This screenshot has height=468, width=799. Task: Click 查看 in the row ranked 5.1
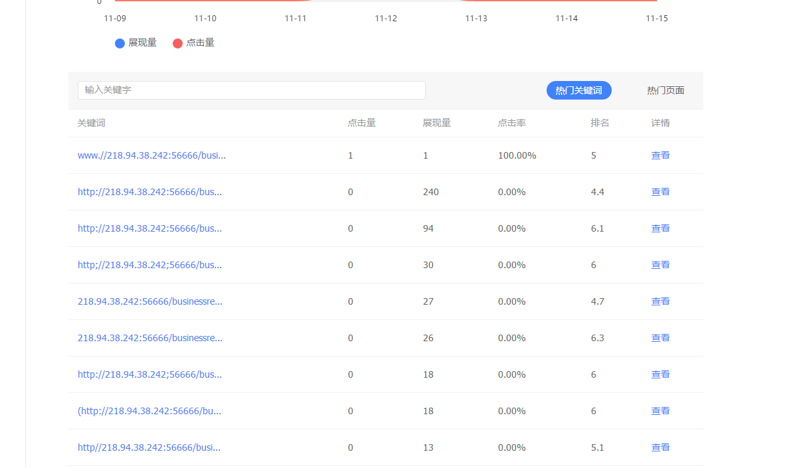pyautogui.click(x=660, y=448)
